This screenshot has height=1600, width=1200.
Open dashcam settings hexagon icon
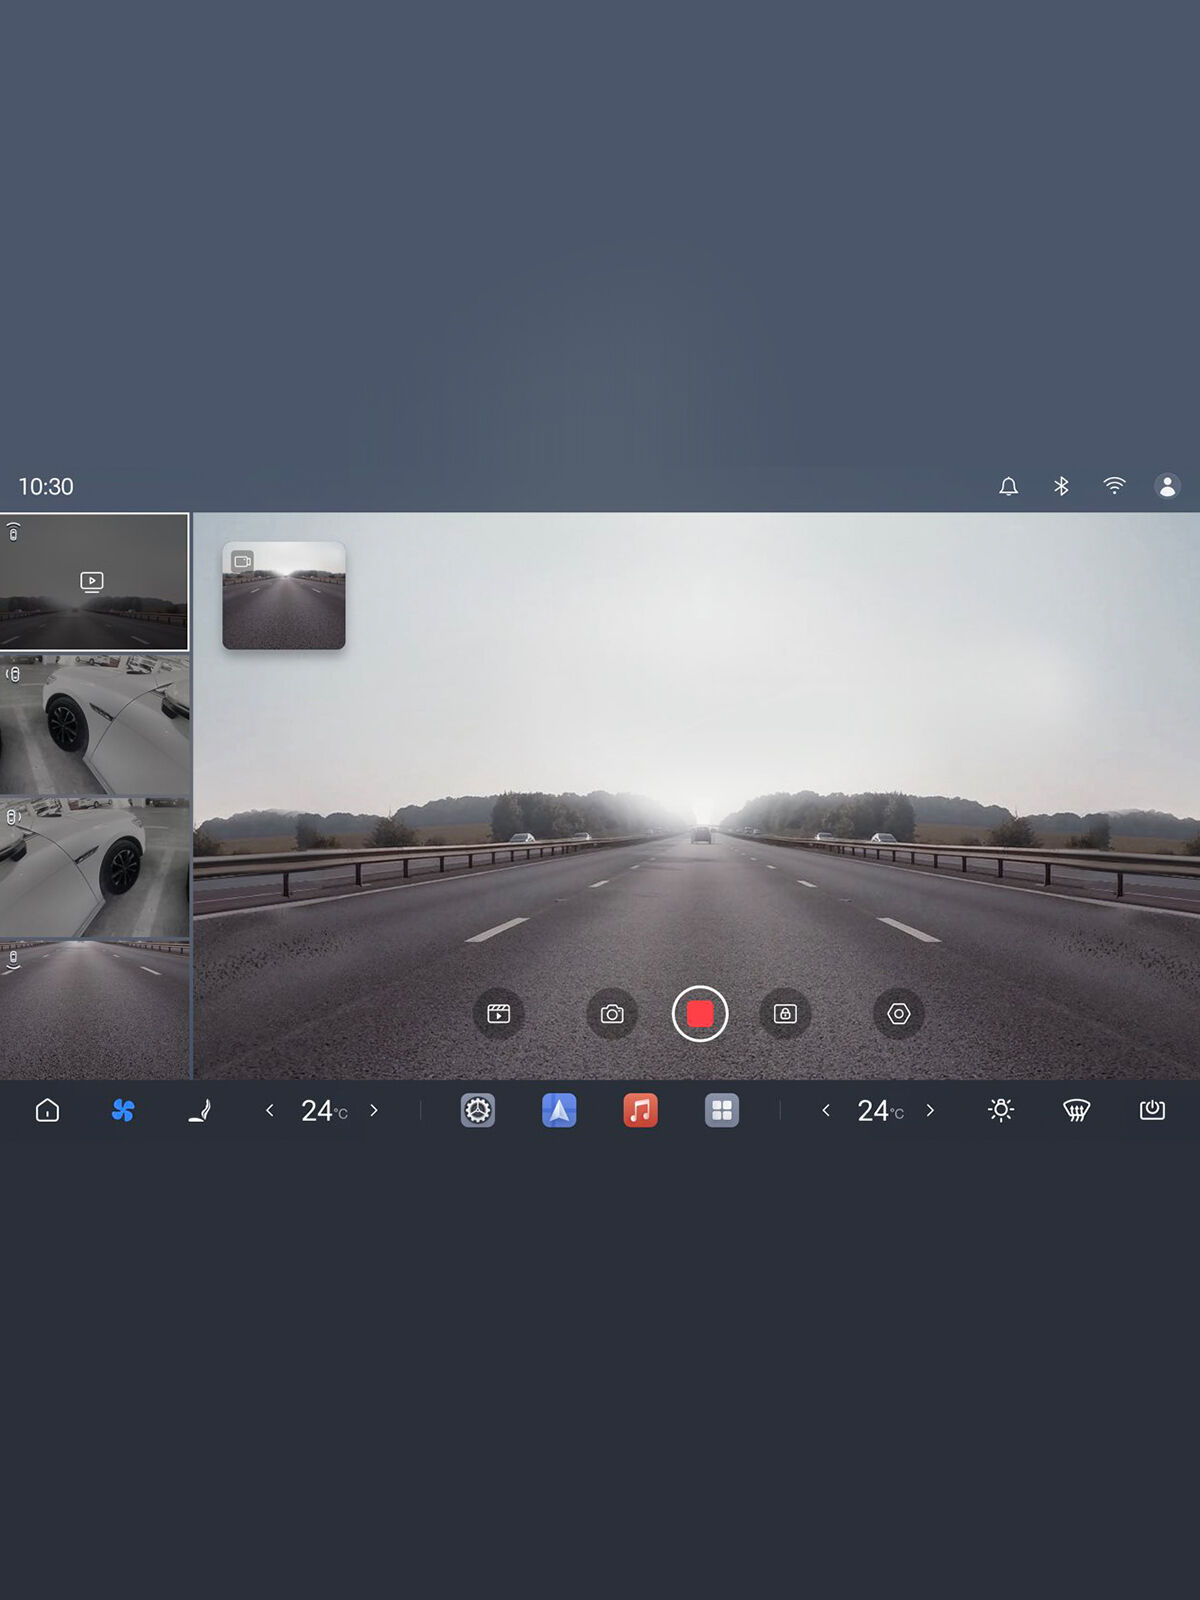click(x=899, y=1014)
